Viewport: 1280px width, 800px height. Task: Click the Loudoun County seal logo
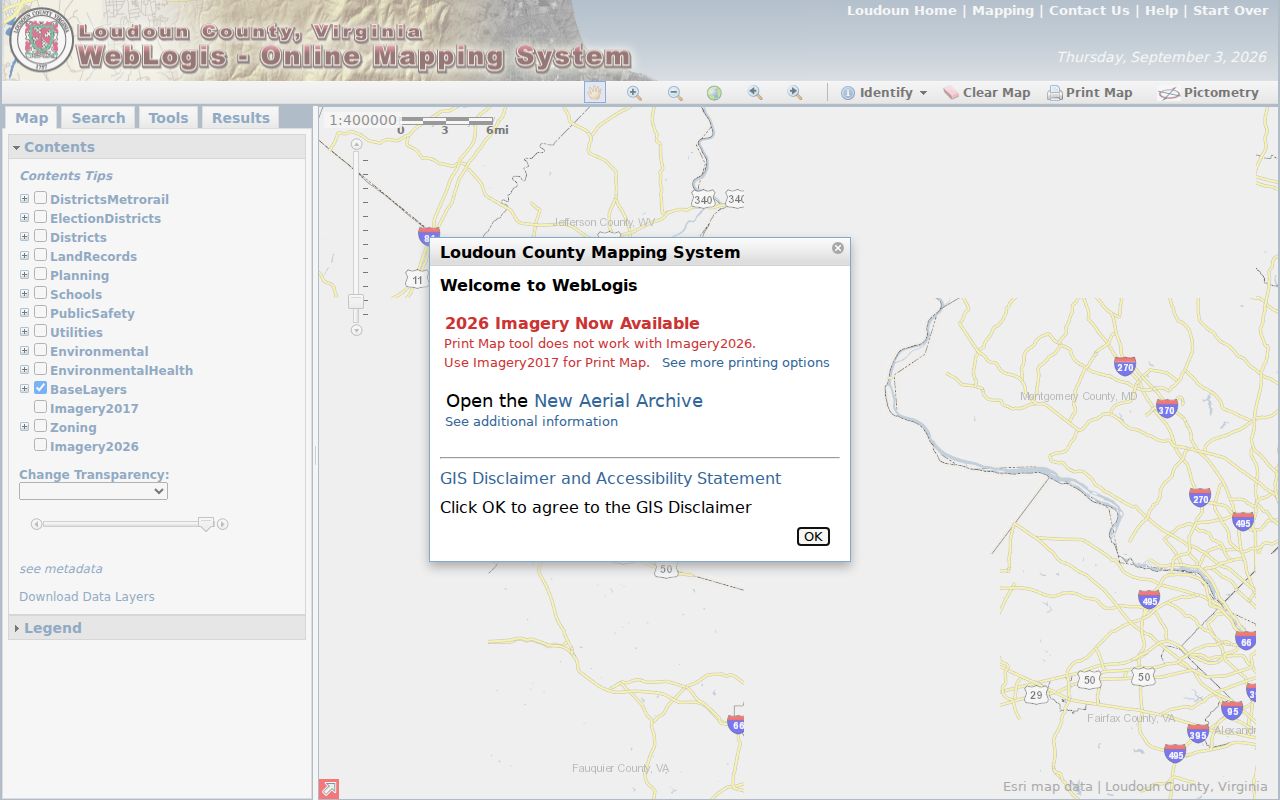click(x=41, y=40)
